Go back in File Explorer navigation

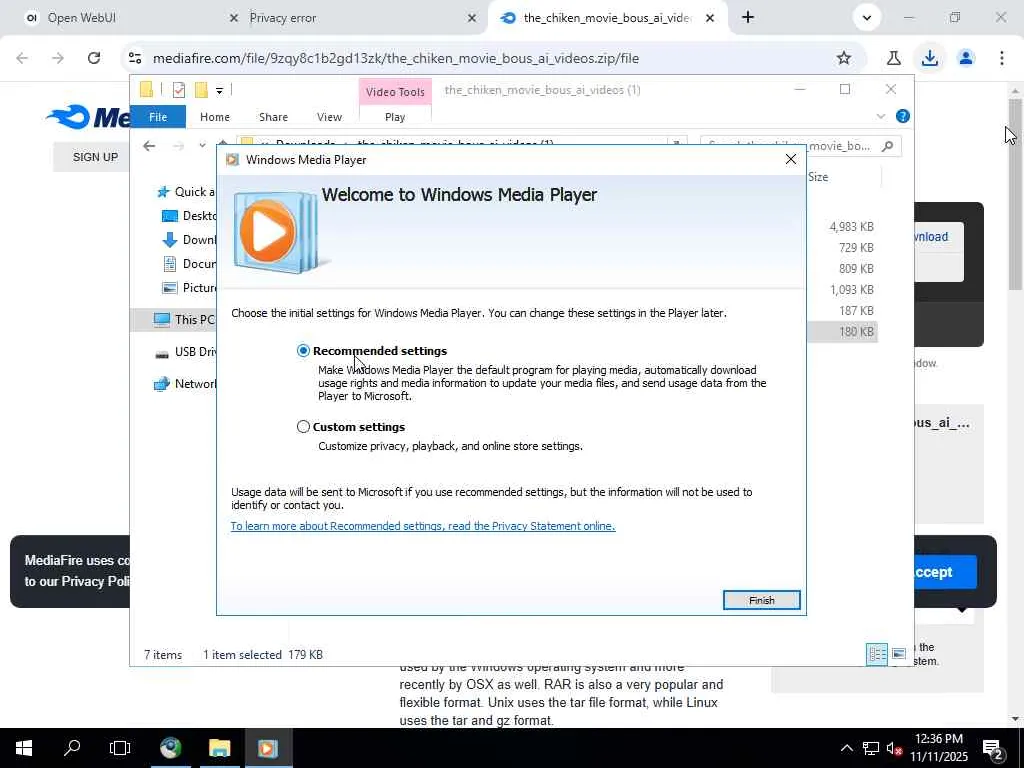[149, 146]
